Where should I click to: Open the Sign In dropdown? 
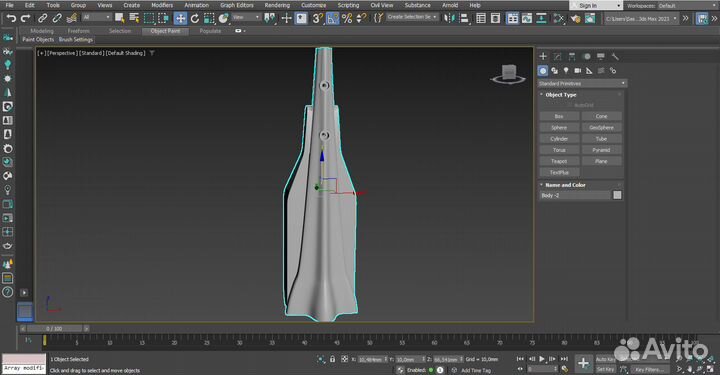(x=596, y=6)
